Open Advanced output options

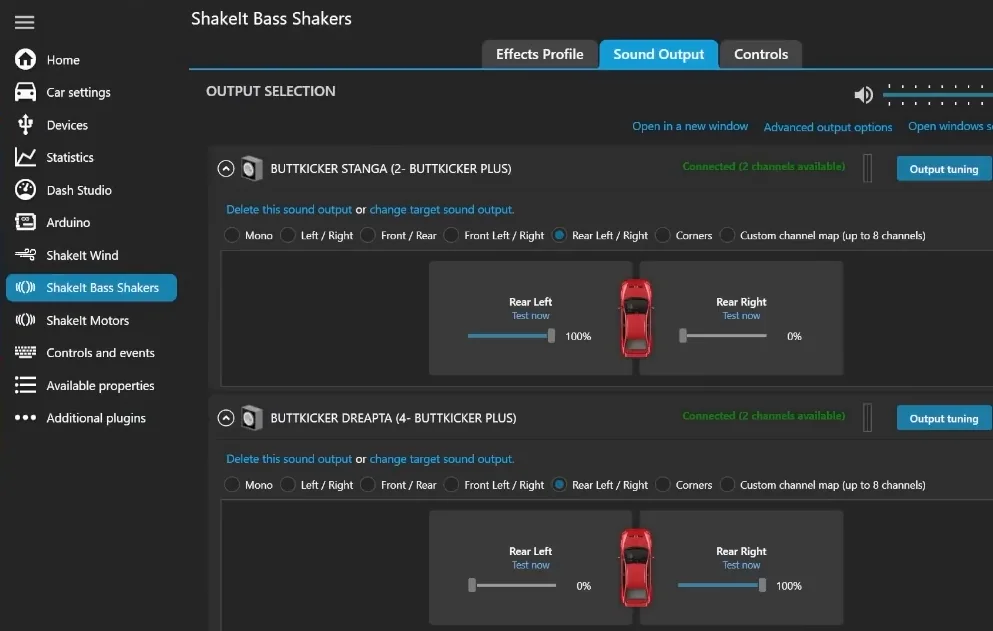828,127
